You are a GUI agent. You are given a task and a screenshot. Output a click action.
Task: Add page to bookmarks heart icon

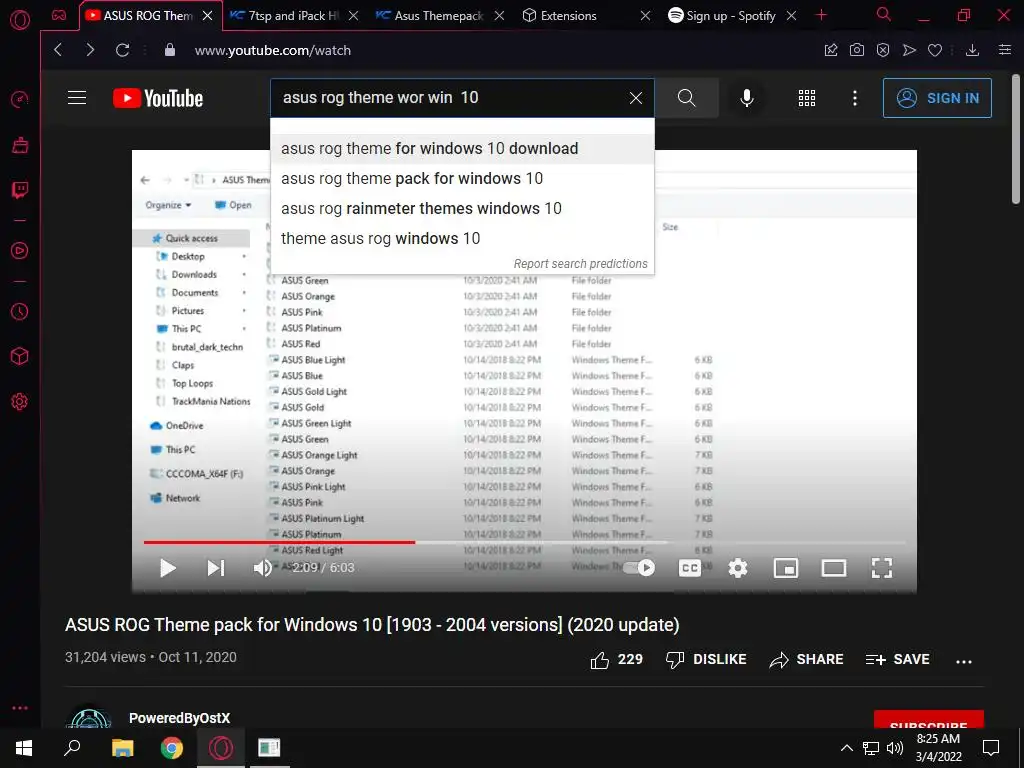tap(935, 50)
